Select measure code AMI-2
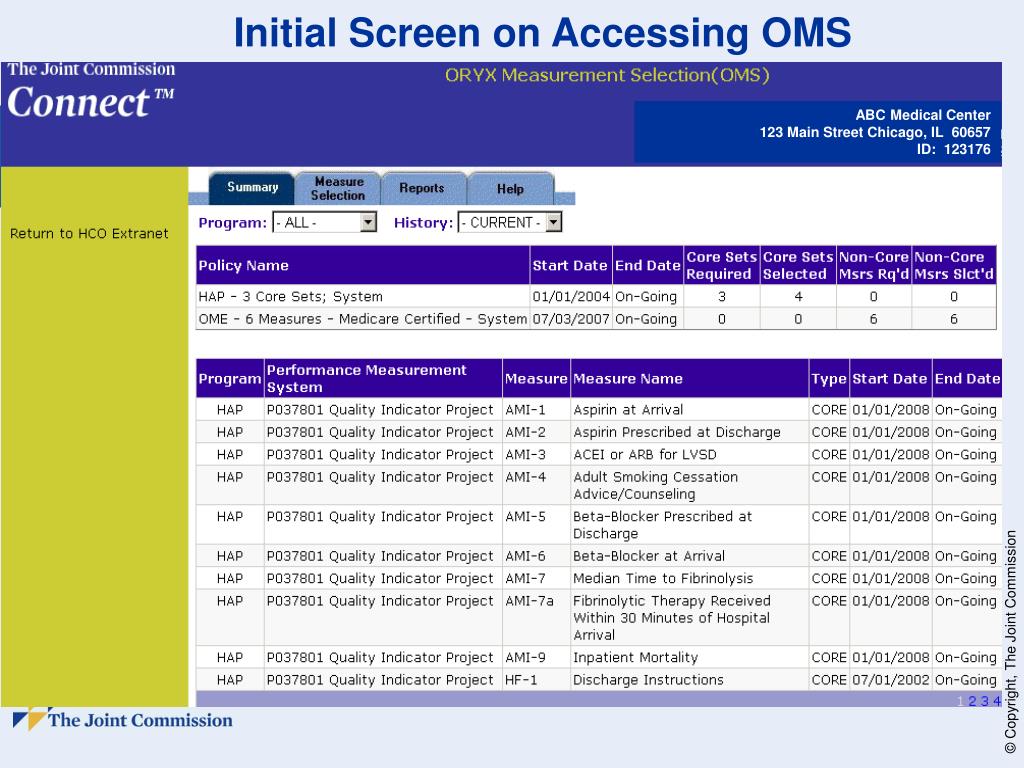The height and width of the screenshot is (768, 1024). point(525,432)
